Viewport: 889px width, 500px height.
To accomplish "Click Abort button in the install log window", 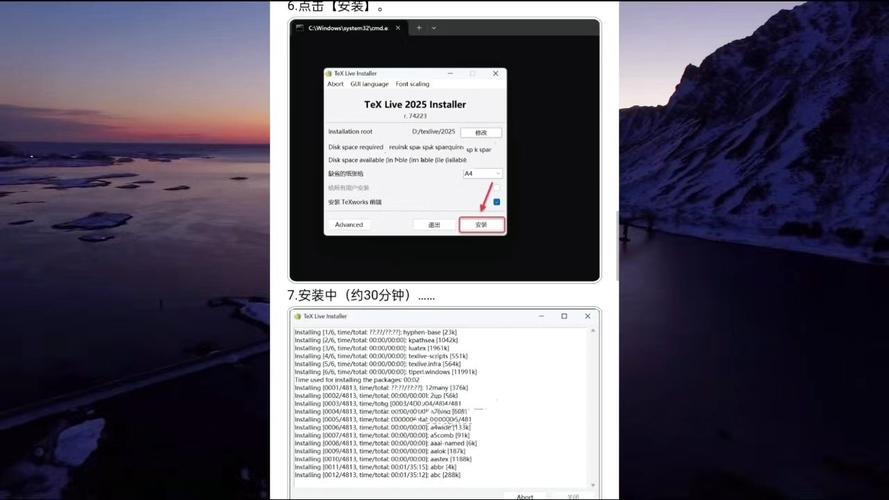I will coord(524,497).
